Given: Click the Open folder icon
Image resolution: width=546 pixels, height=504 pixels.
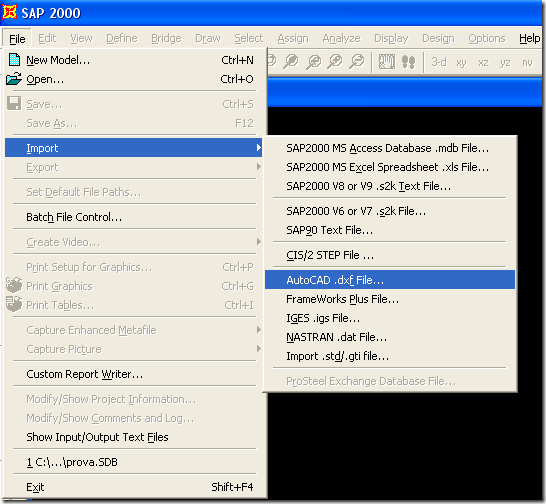Looking at the screenshot, I should pos(14,79).
